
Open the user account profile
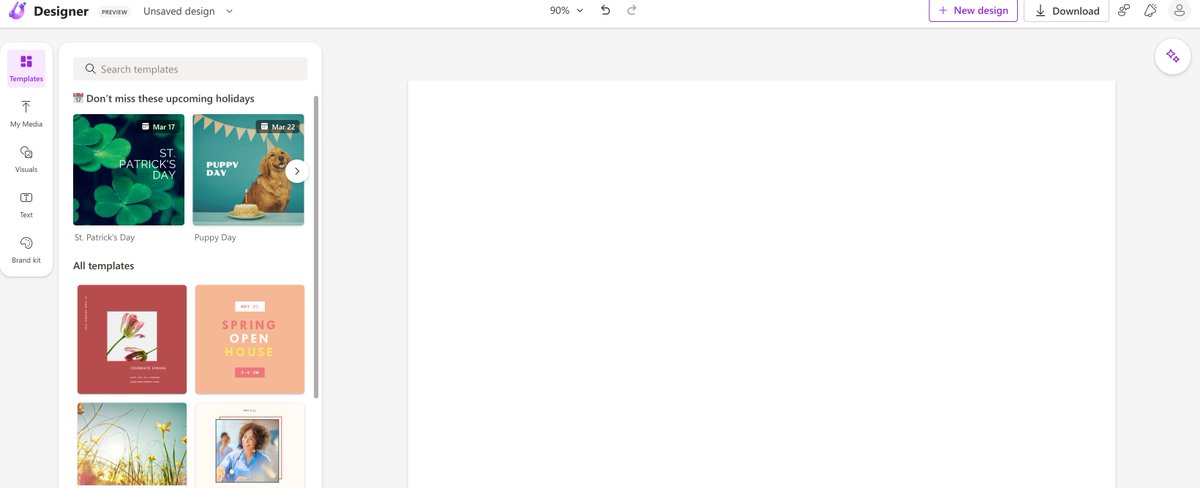[1179, 11]
